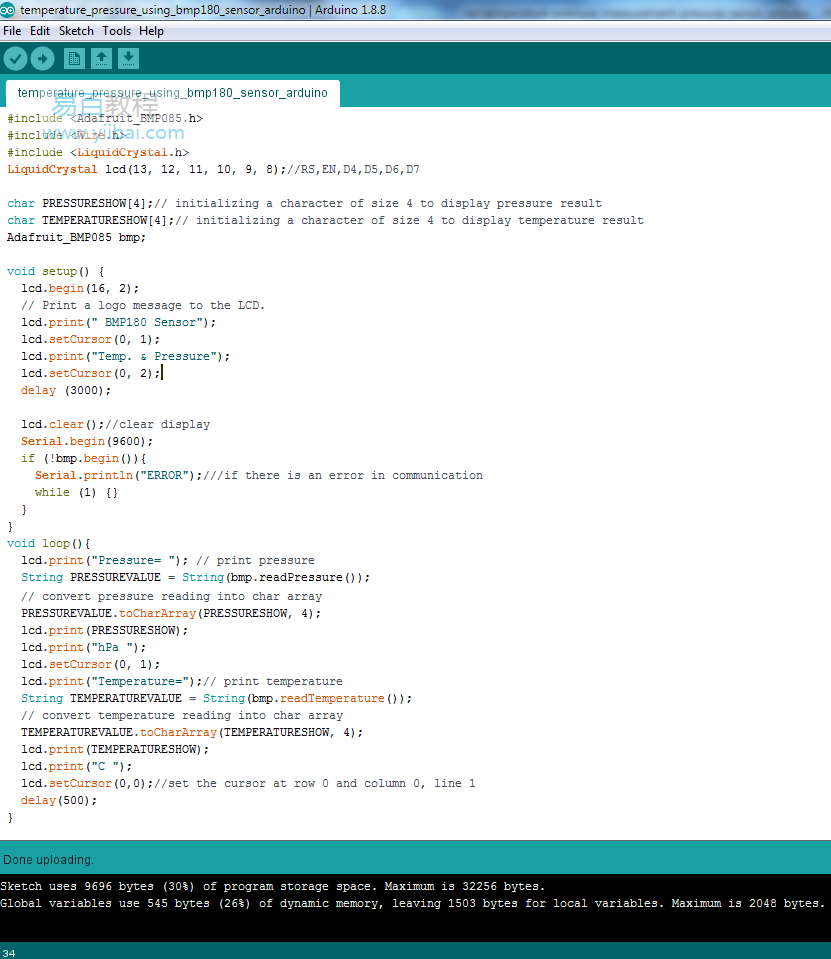The image size is (831, 959).
Task: Open the Sketch menu
Action: (76, 31)
